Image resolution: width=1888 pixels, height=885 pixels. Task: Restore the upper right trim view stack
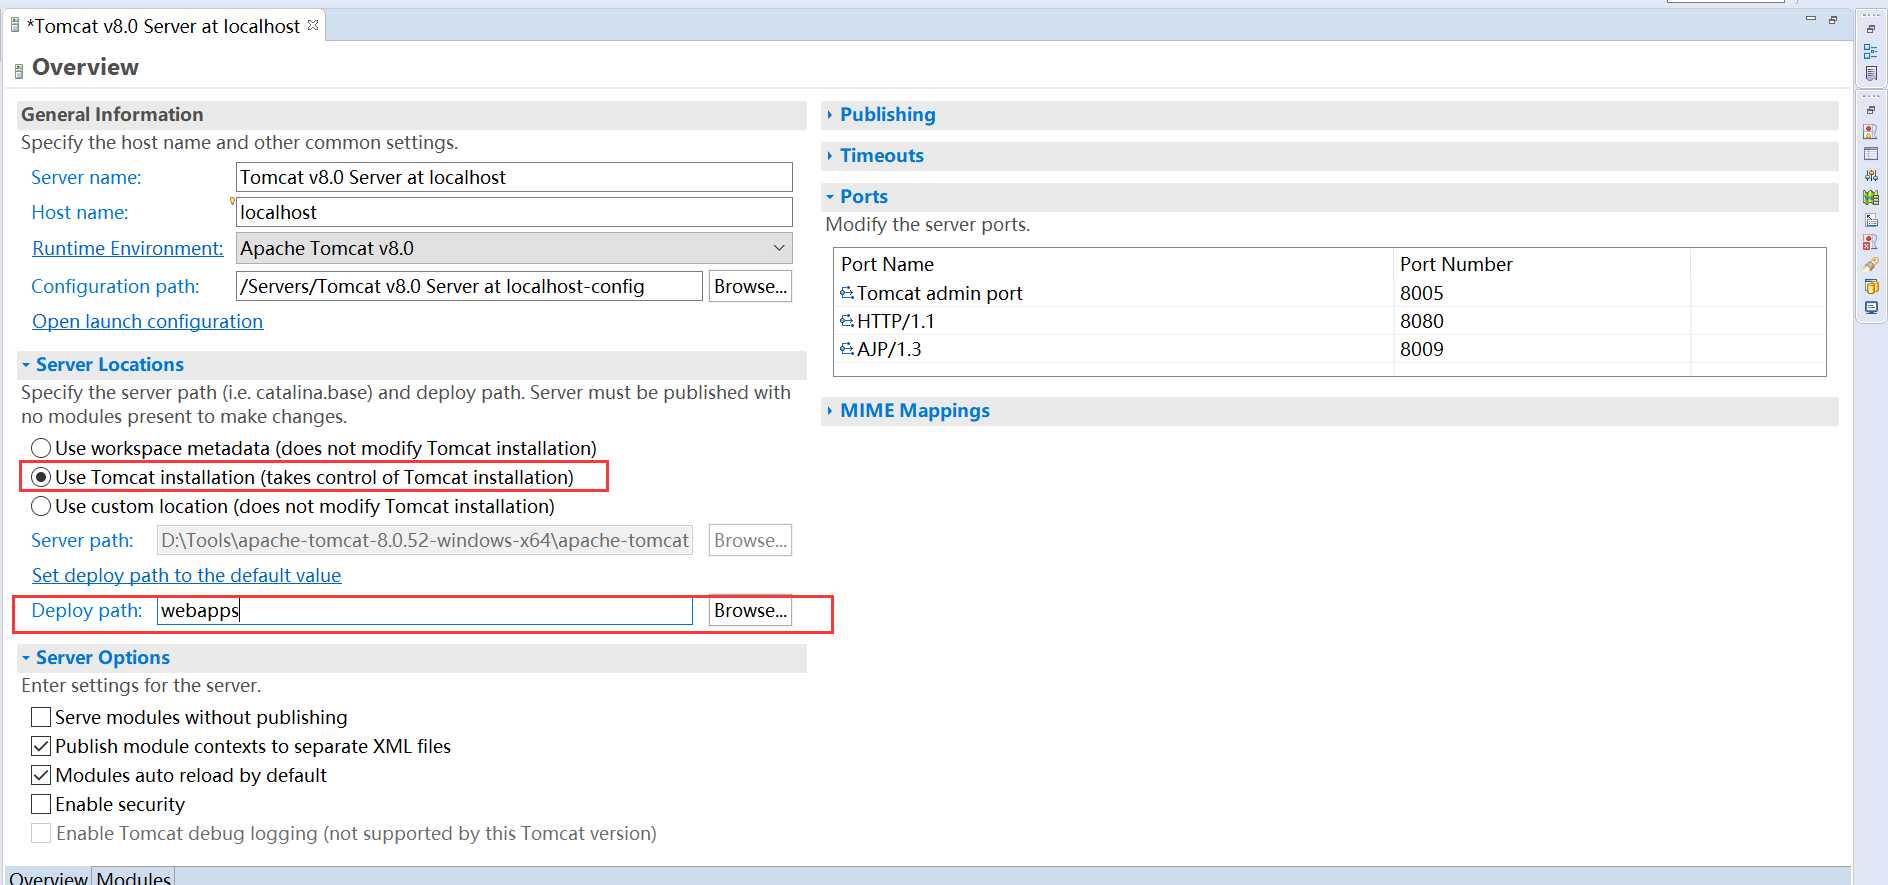click(x=1871, y=29)
